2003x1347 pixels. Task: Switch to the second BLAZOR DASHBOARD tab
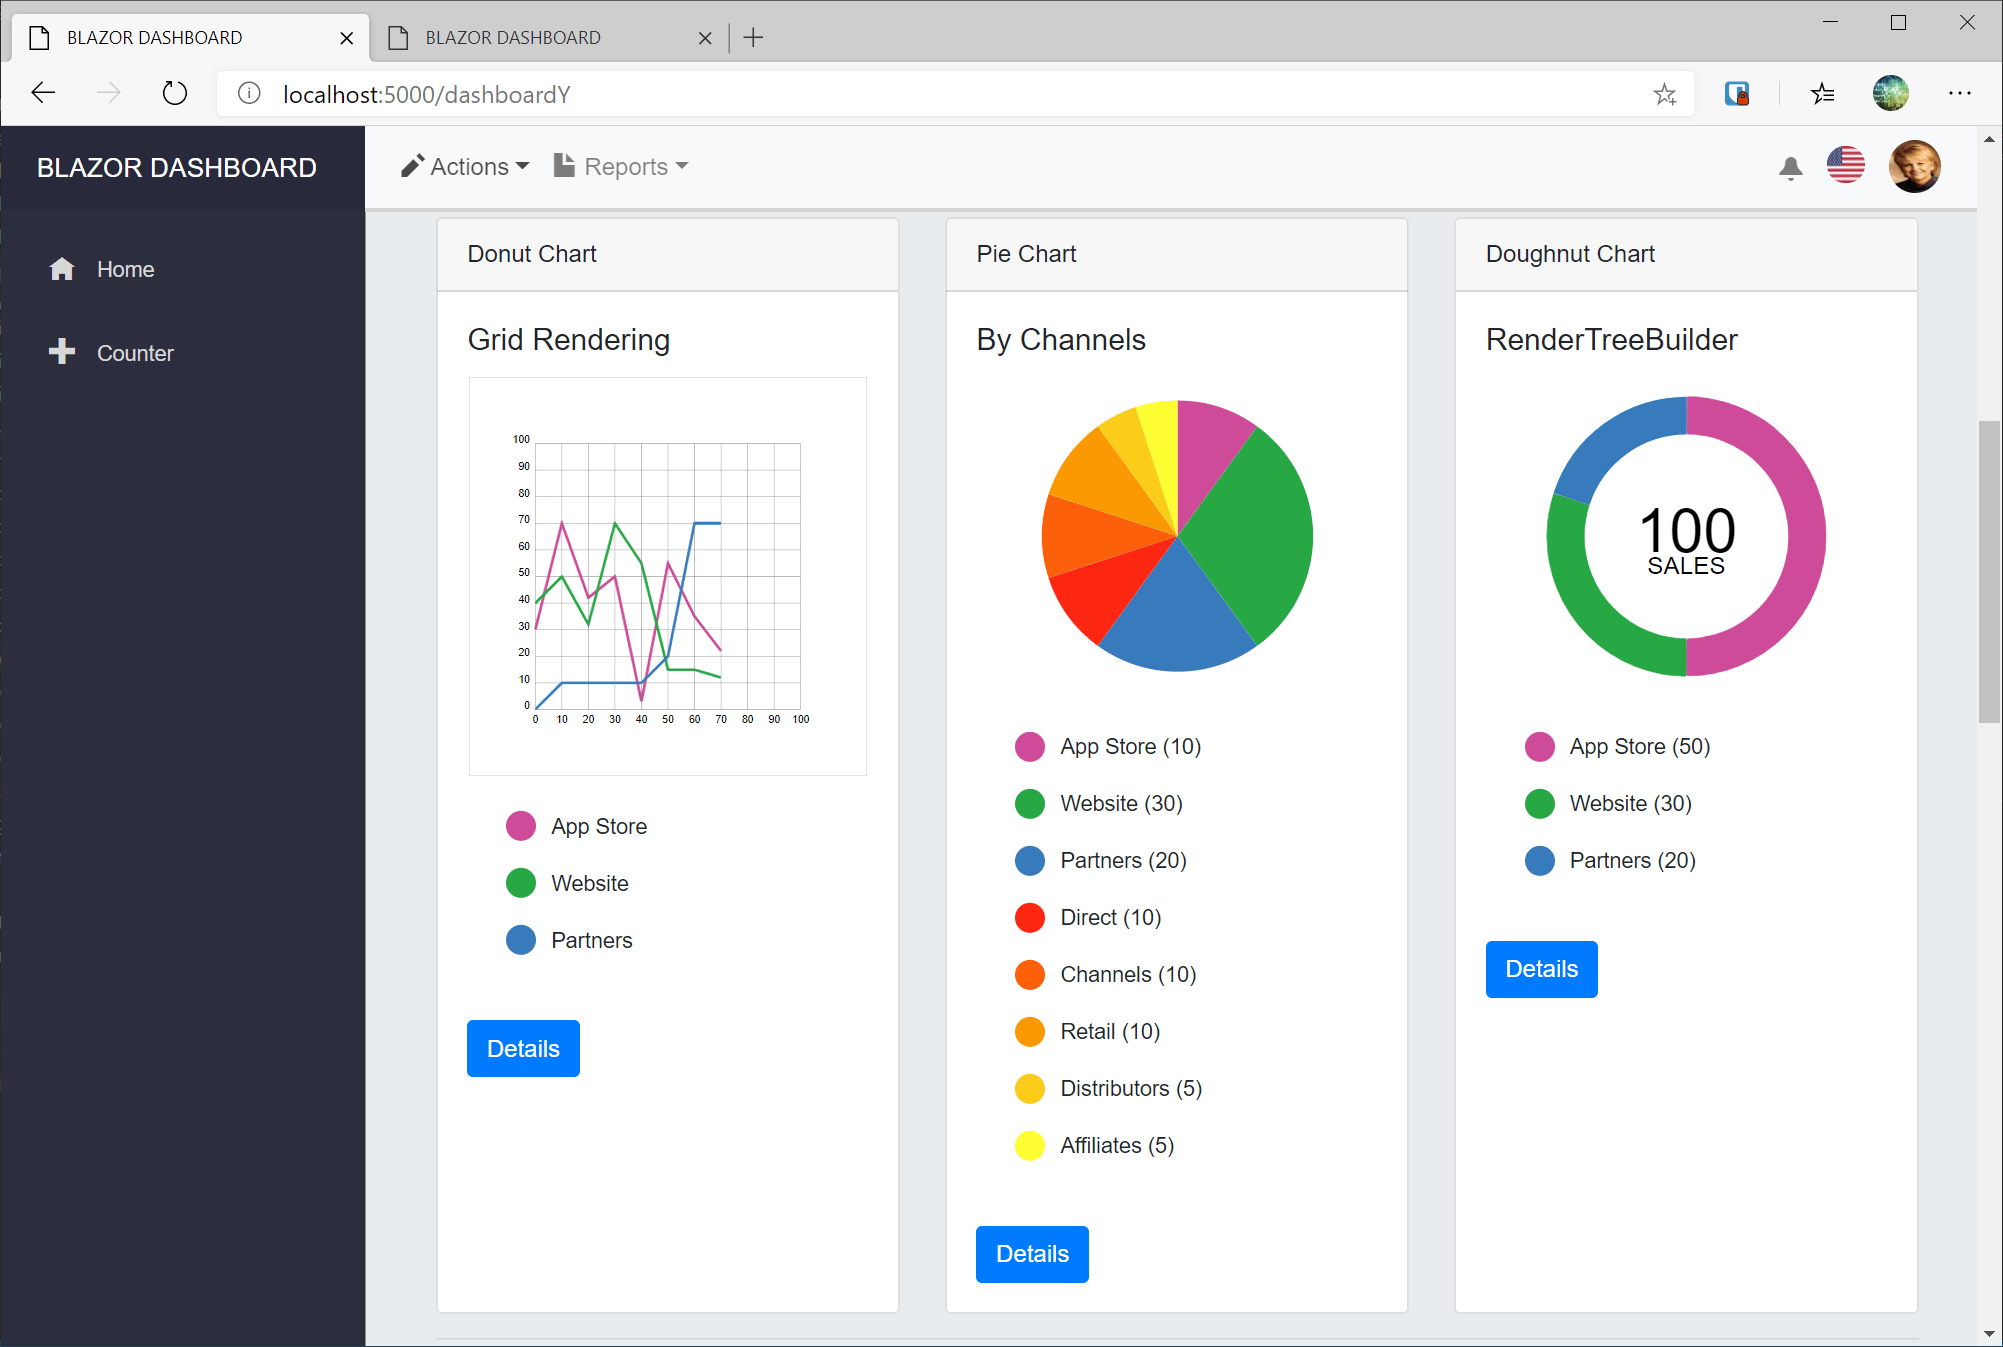513,38
